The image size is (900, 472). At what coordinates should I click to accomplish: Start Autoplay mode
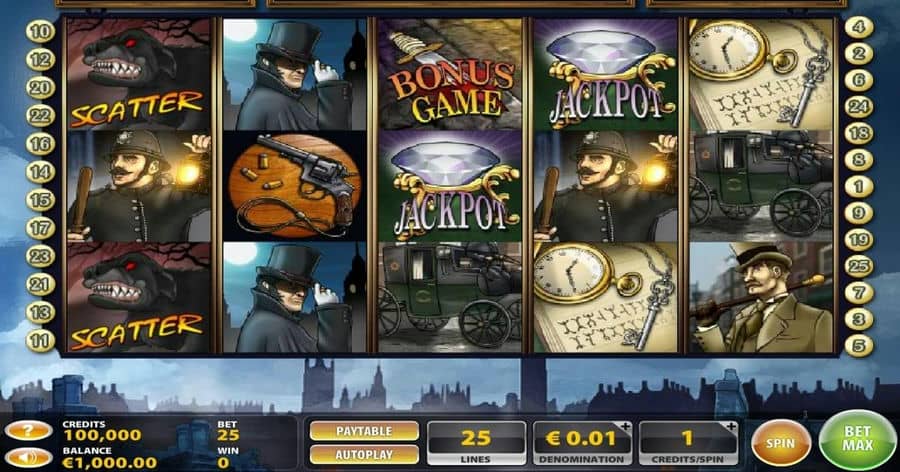(x=364, y=454)
